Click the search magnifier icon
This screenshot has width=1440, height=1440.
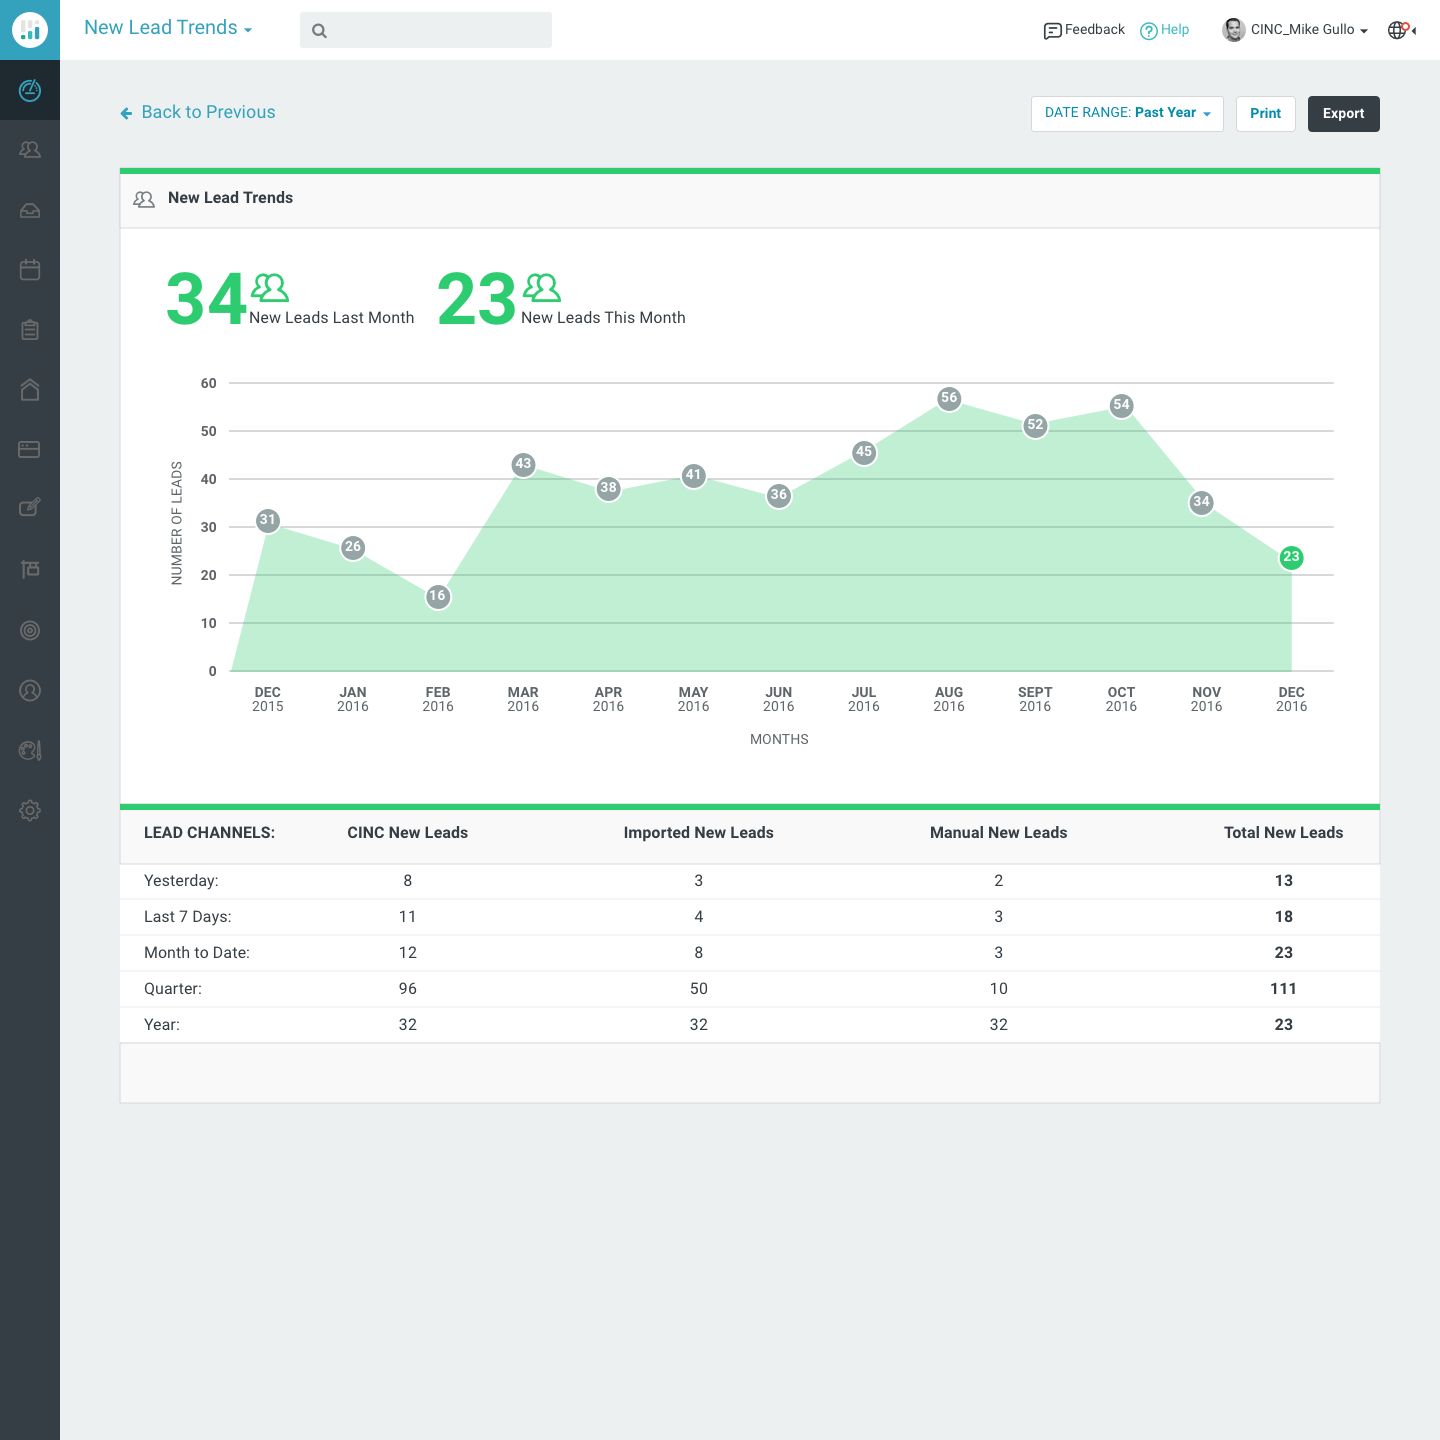(x=319, y=31)
